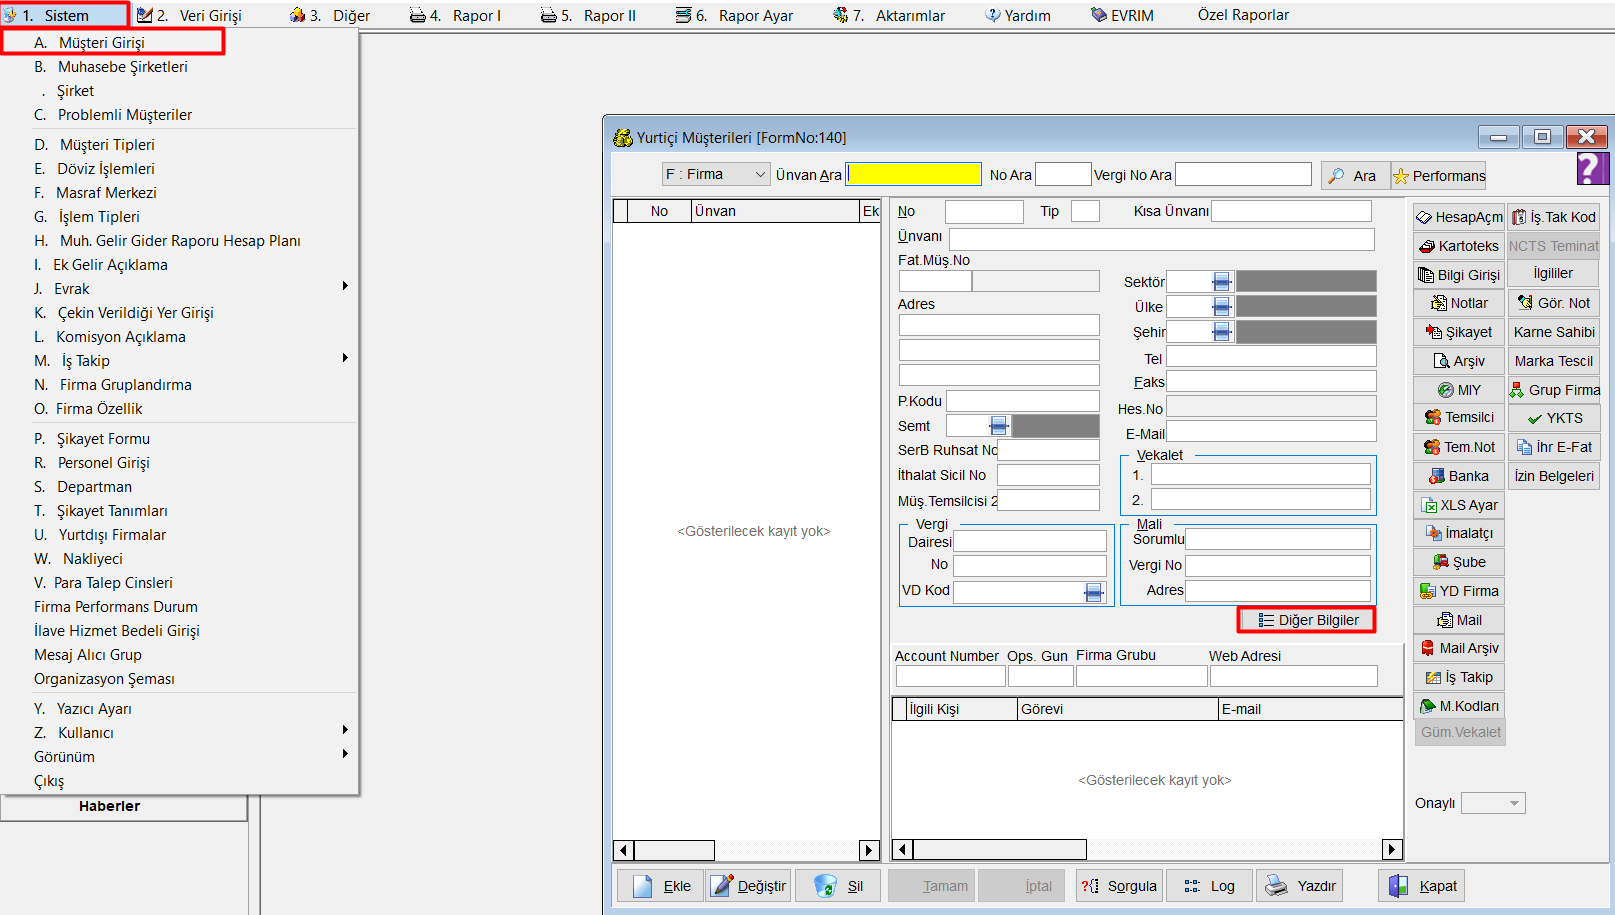The width and height of the screenshot is (1615, 915).
Task: Open İş.Tak Kod button
Action: point(1554,217)
